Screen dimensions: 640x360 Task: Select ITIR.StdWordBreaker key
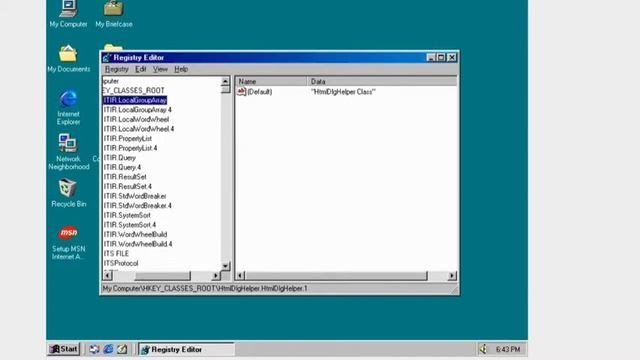pos(135,196)
